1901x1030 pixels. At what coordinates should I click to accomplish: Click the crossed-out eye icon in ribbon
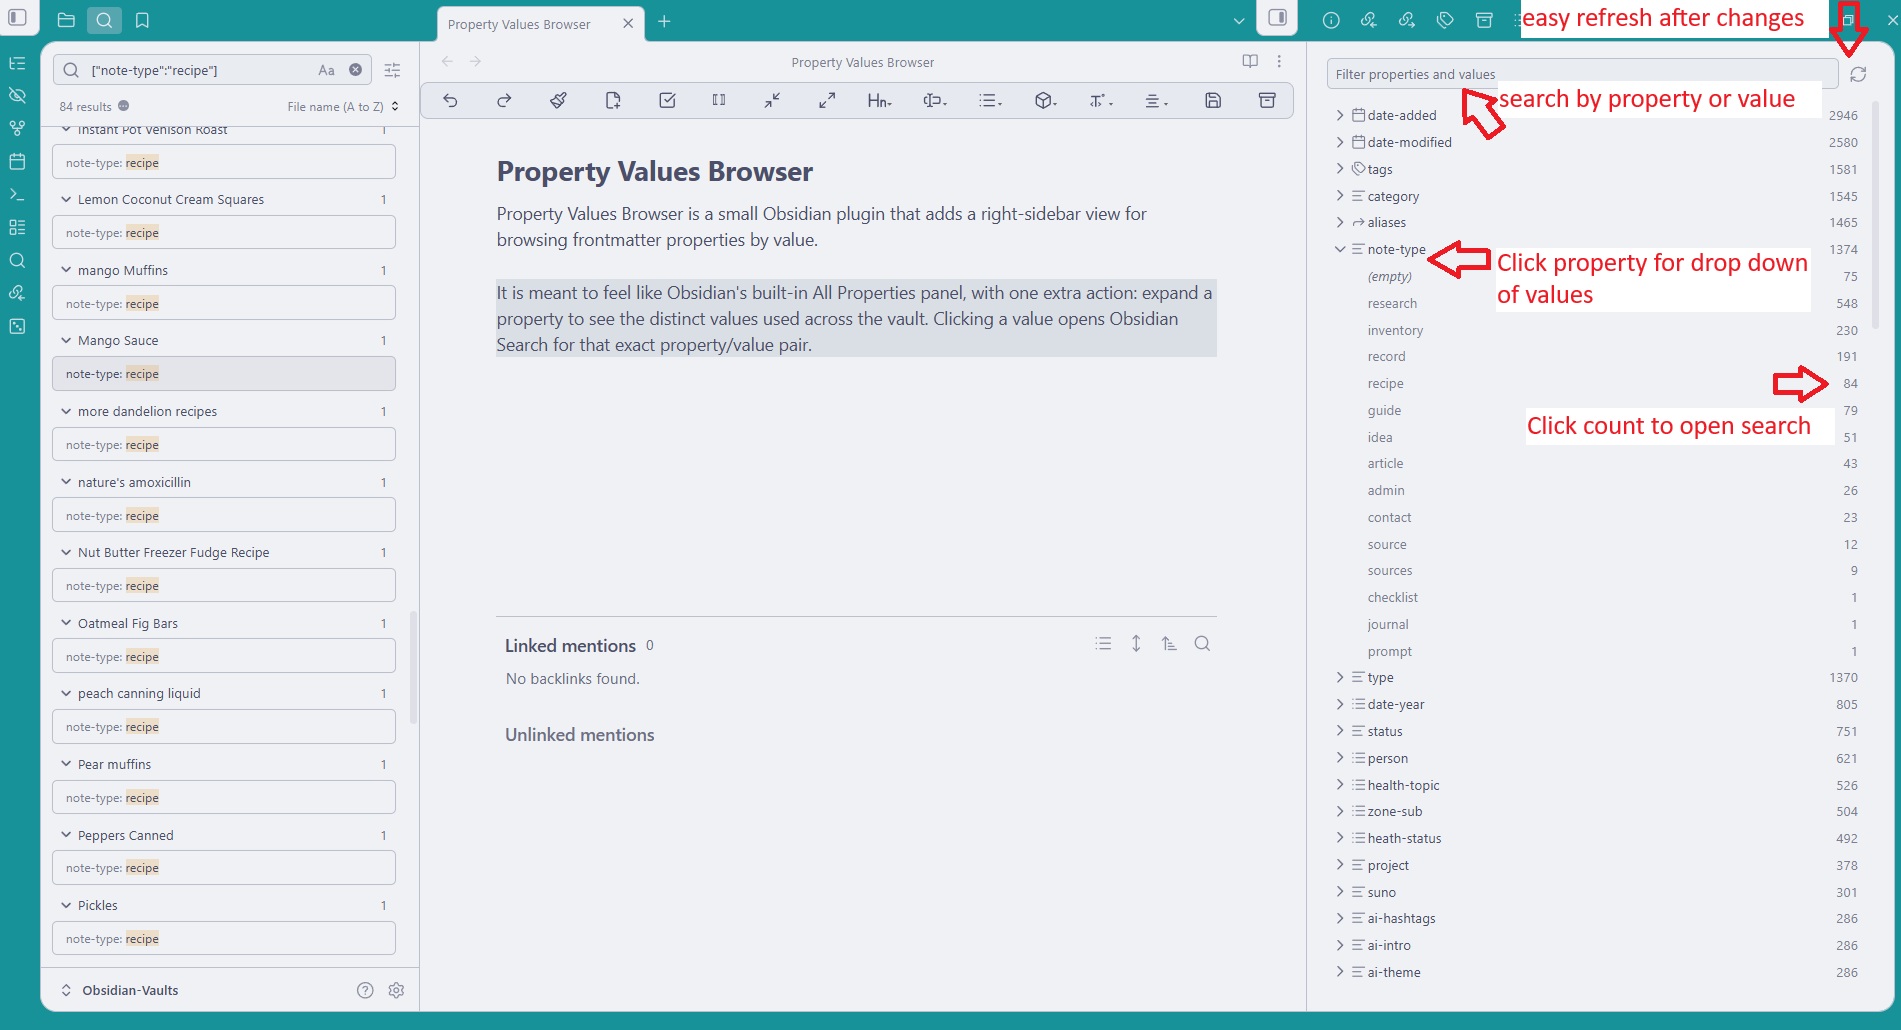pos(17,96)
